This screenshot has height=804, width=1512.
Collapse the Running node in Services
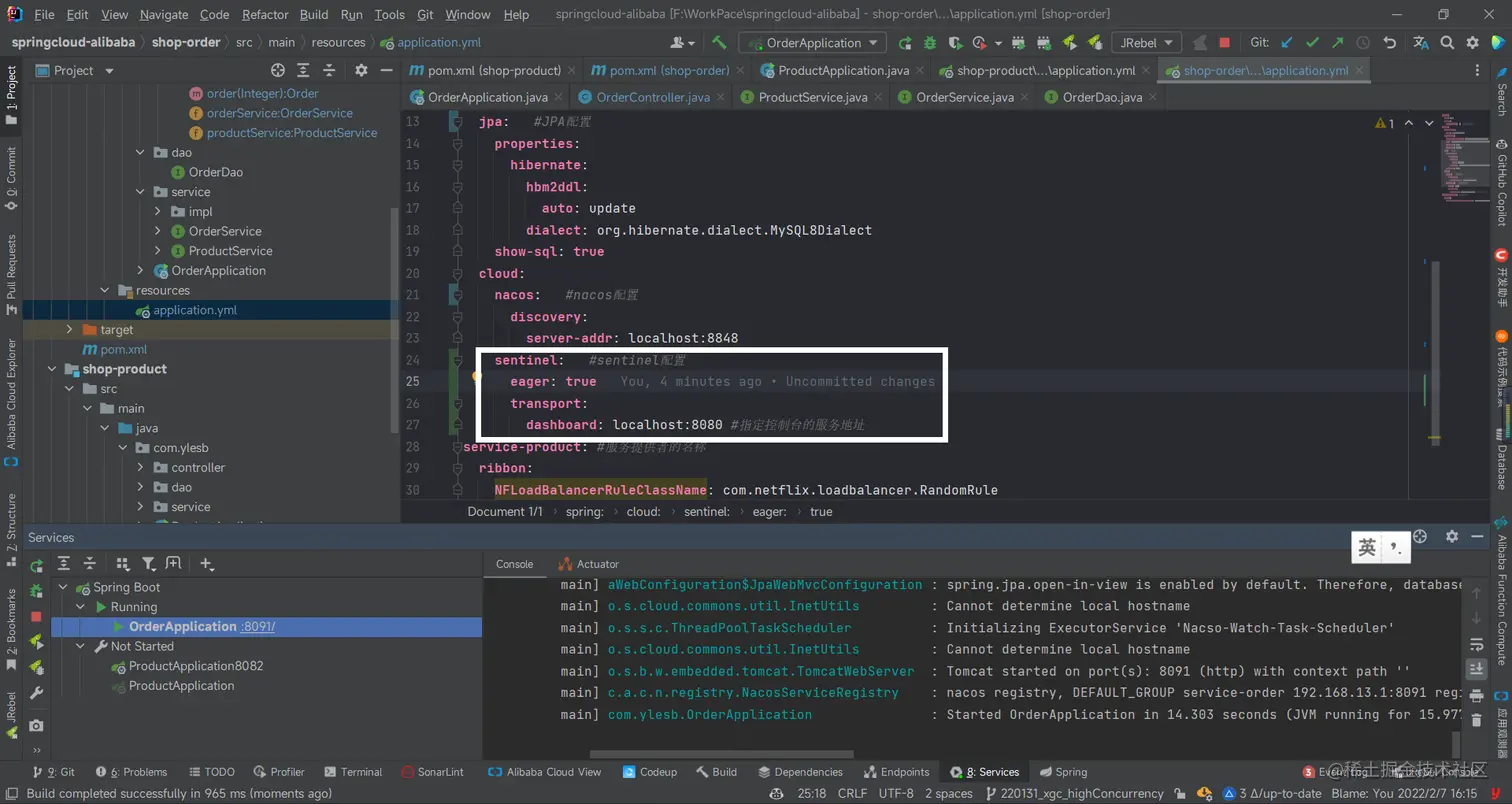81,607
